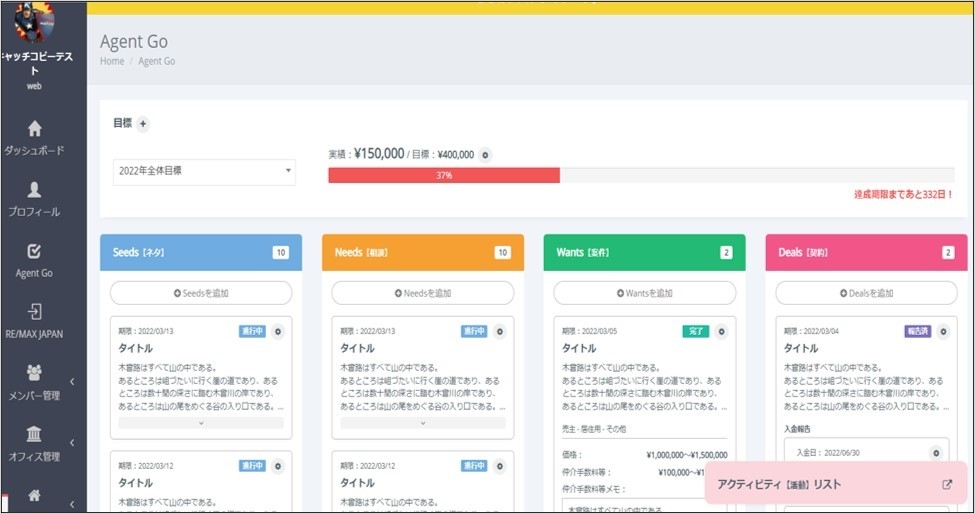Screen dimensions: 975x514
Task: Select the Agent Go checkbox icon in sidebar
Action: click(34, 251)
